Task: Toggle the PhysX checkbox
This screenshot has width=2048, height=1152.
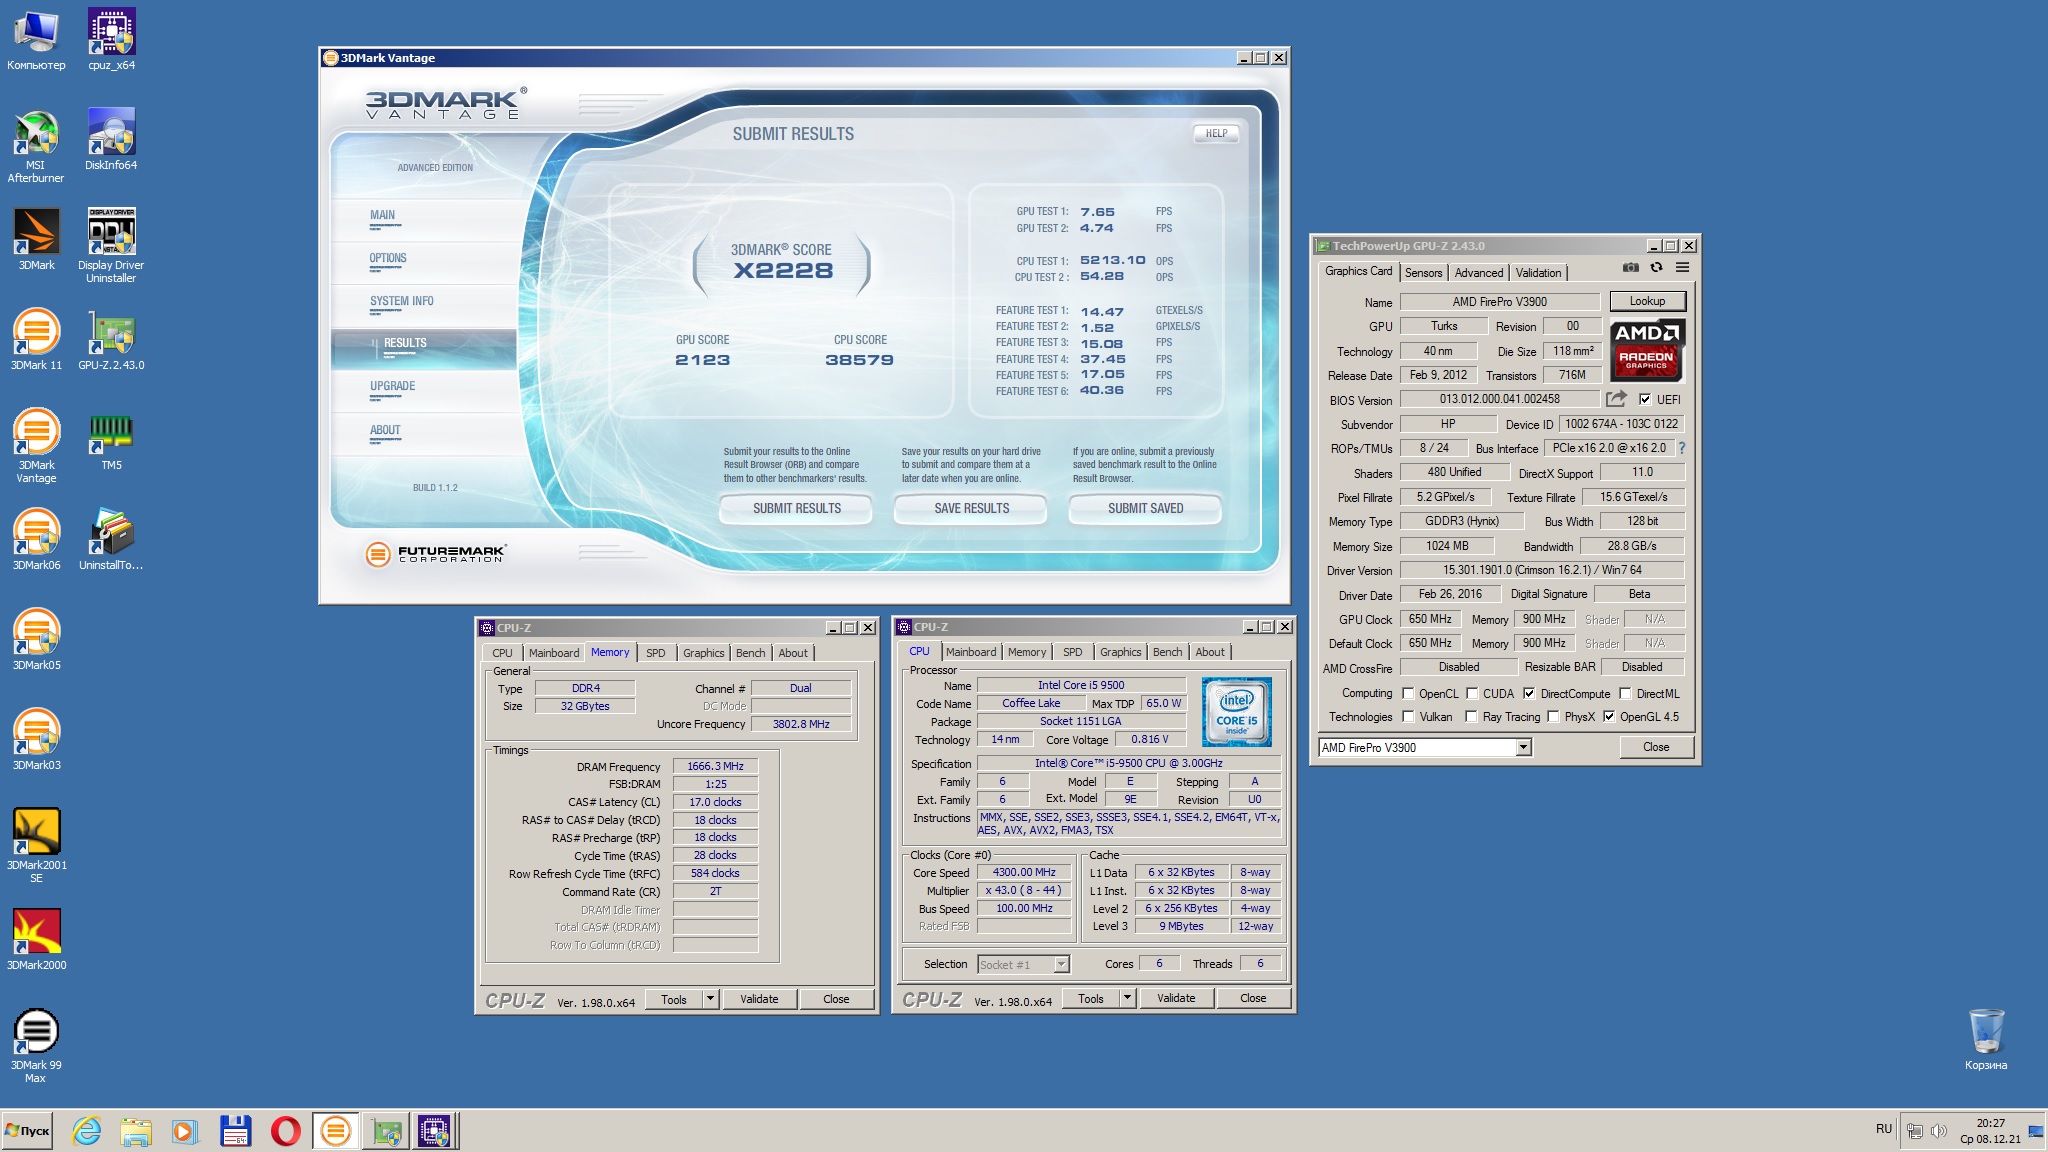Action: tap(1553, 716)
